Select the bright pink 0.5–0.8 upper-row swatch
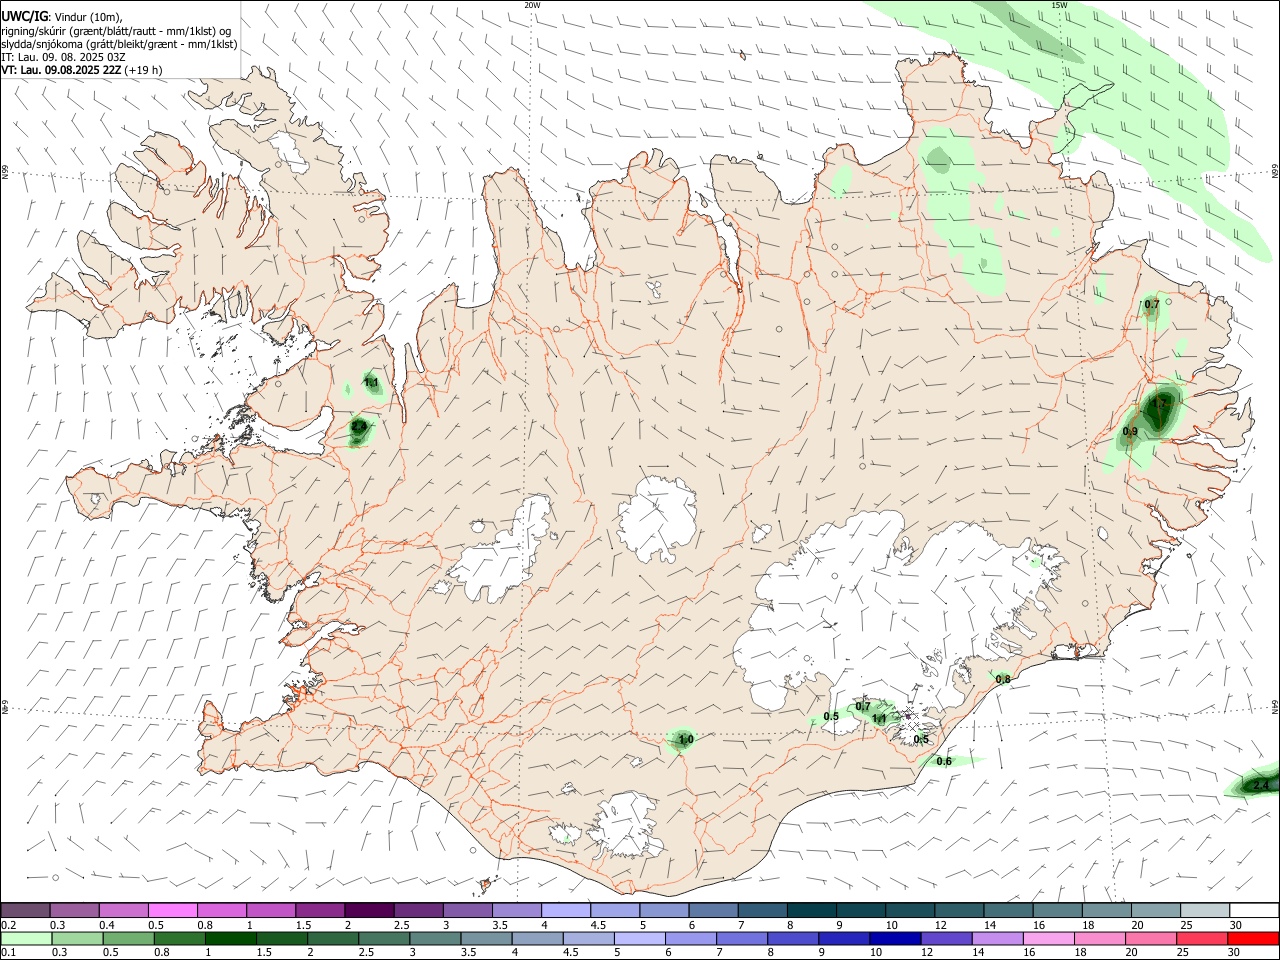The width and height of the screenshot is (1280, 960). [x=172, y=911]
